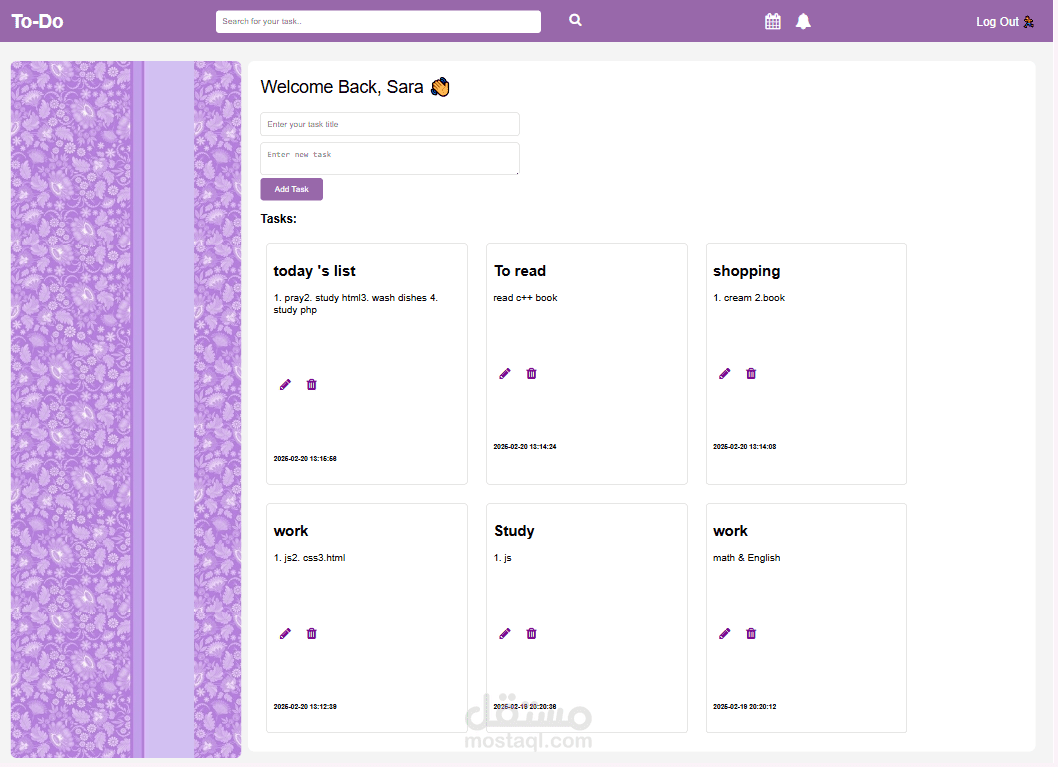Edit the "To read" task
The height and width of the screenshot is (767, 1058).
point(505,374)
